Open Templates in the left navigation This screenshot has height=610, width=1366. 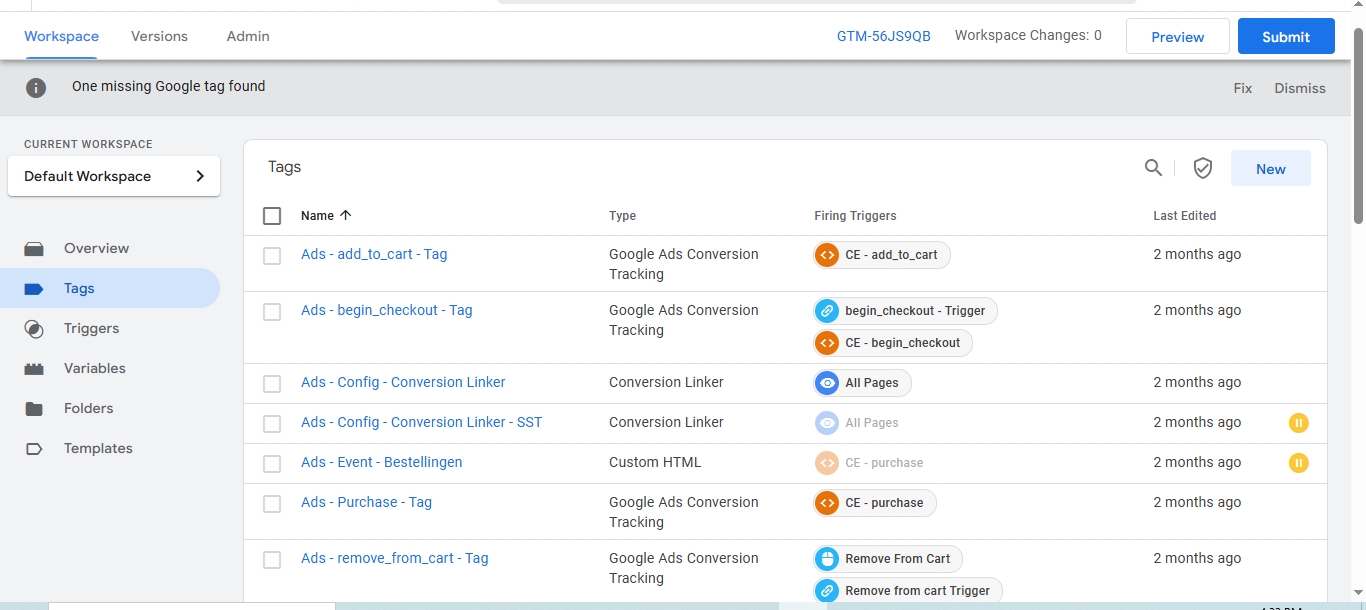click(x=98, y=448)
